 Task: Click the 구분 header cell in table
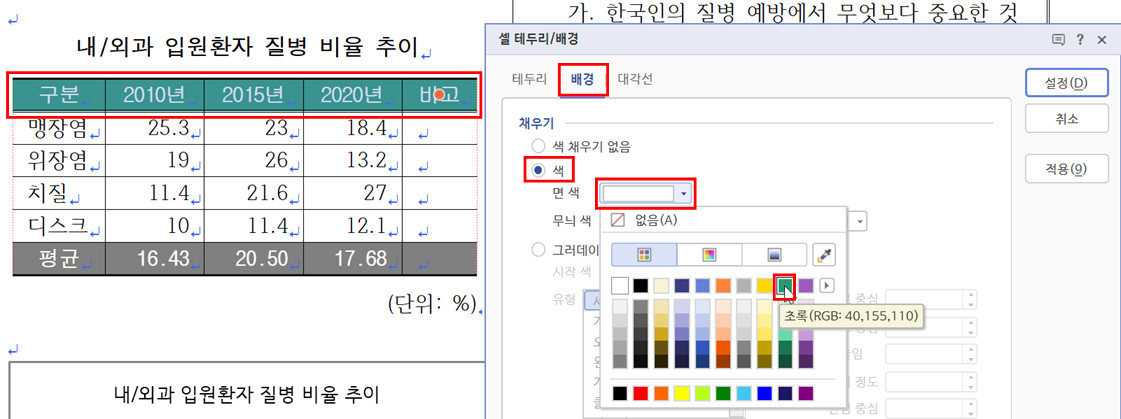[59, 94]
